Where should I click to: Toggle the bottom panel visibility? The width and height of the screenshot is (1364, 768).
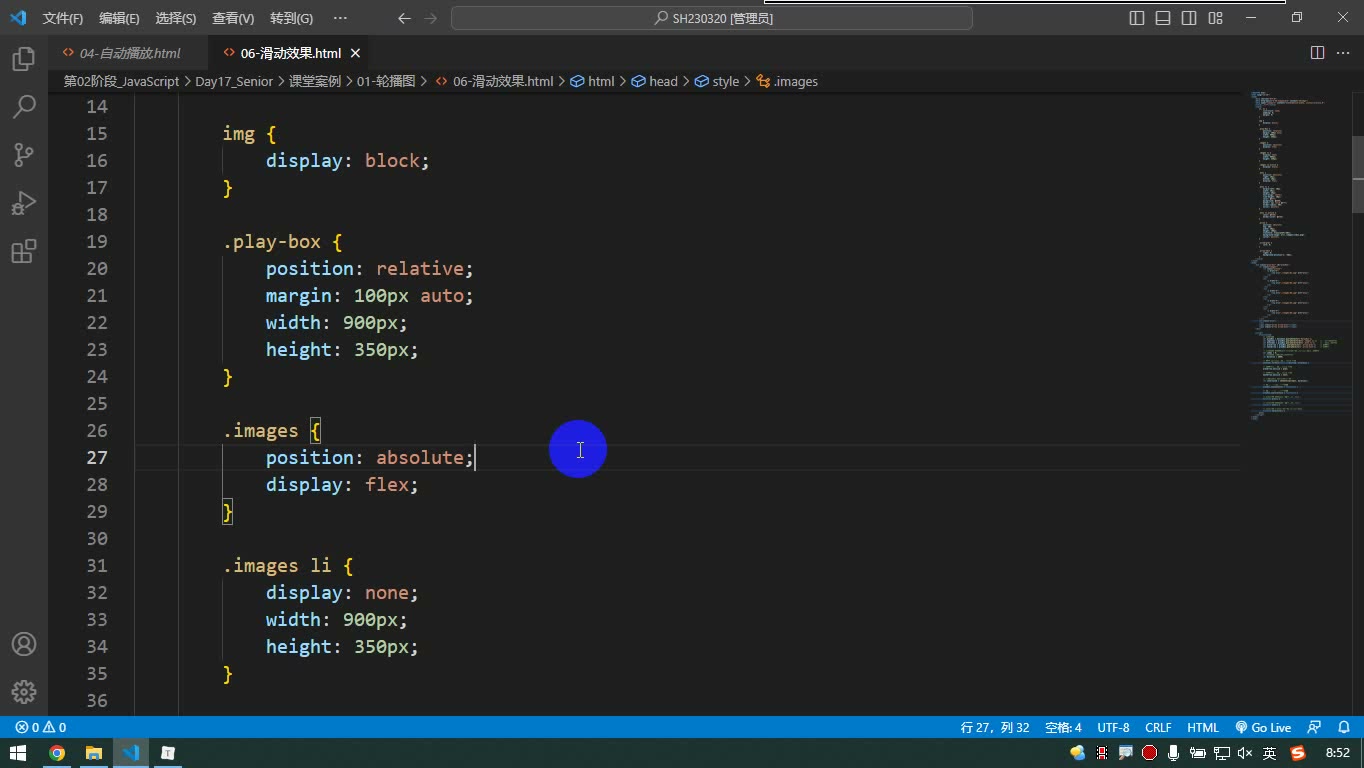[1163, 18]
